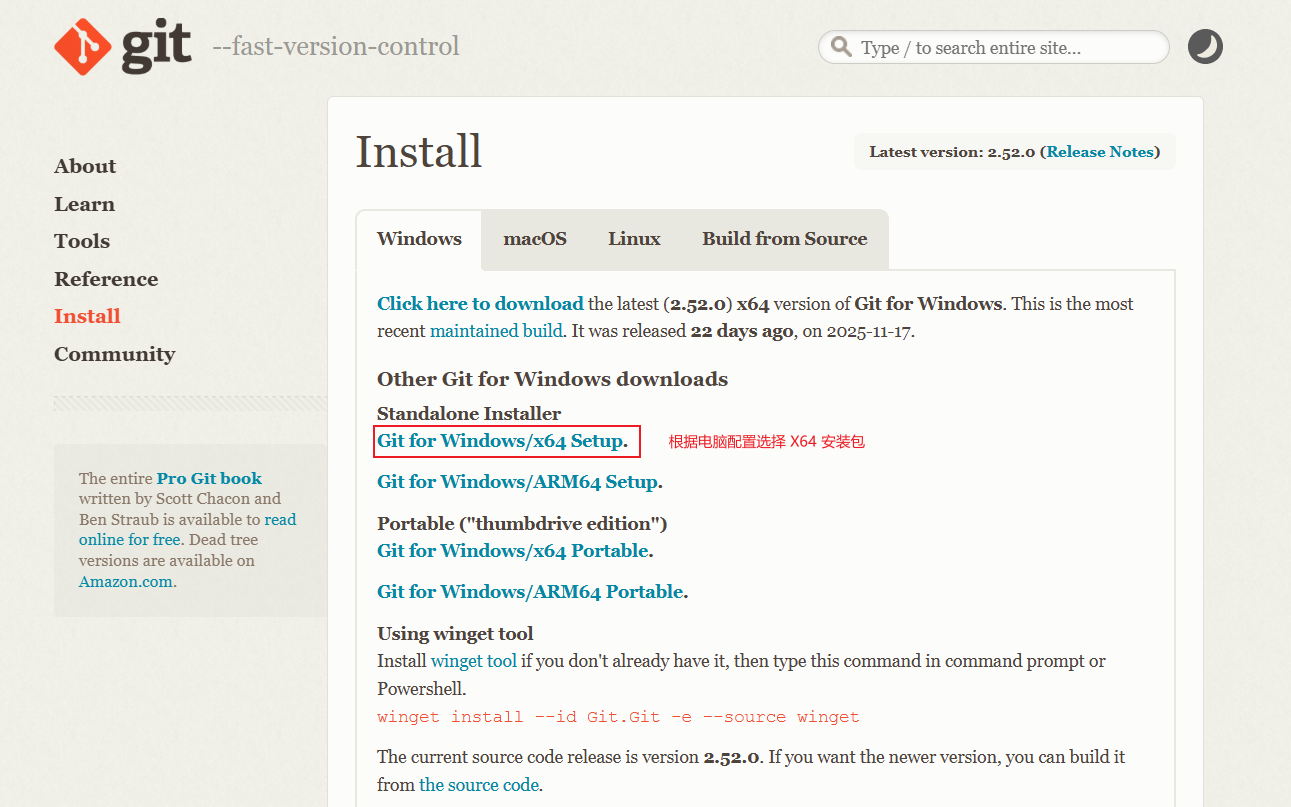The image size is (1291, 807).
Task: Click the Git logo icon
Action: pyautogui.click(x=122, y=47)
